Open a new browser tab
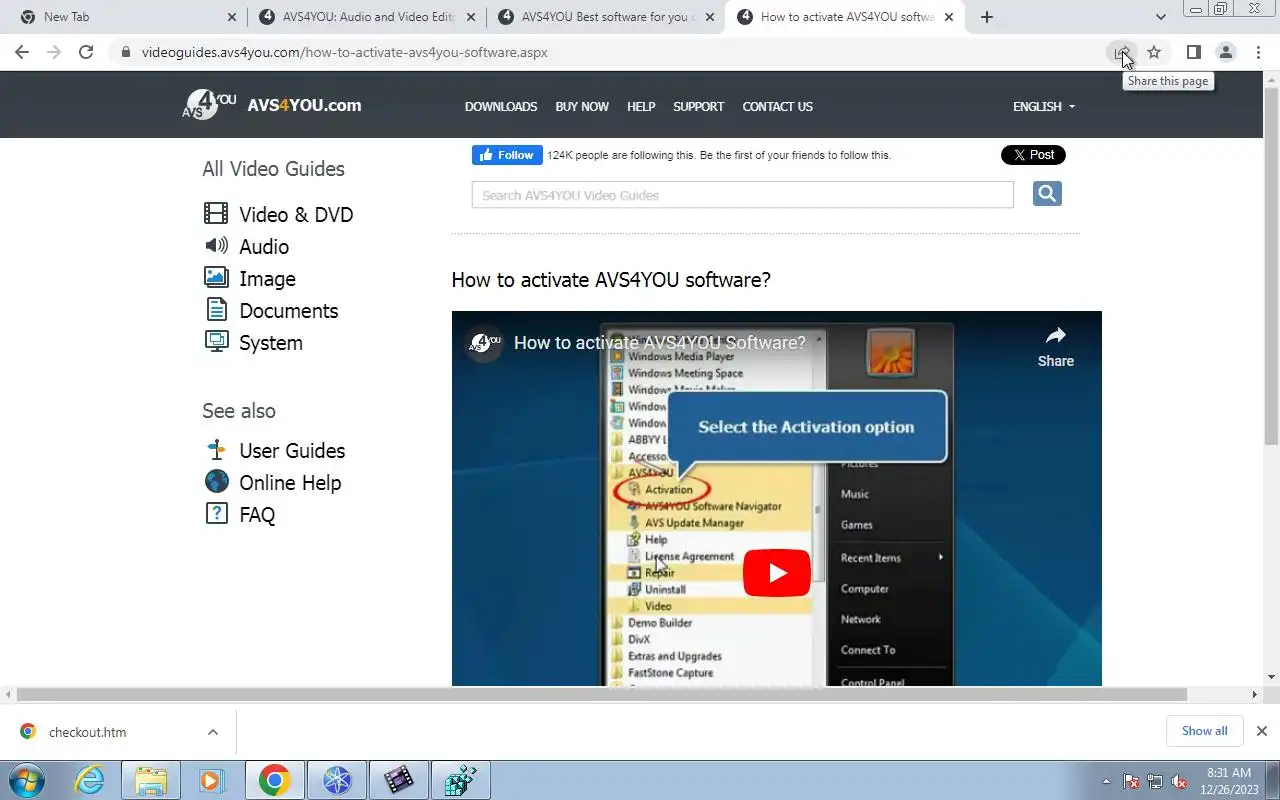The image size is (1280, 800). point(987,17)
